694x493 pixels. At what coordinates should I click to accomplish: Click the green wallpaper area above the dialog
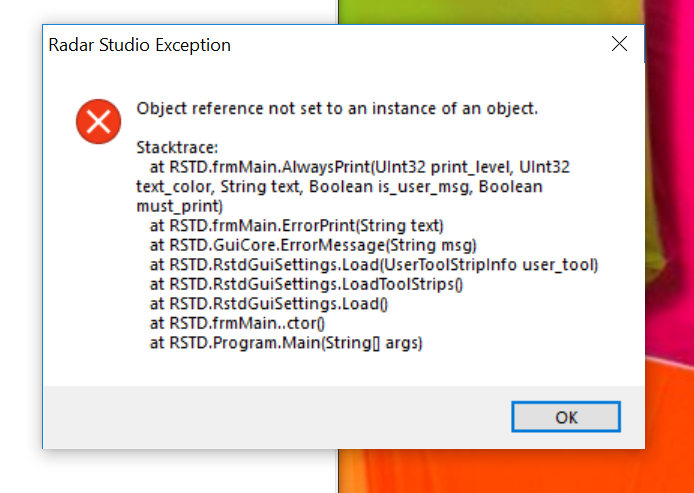(x=487, y=12)
